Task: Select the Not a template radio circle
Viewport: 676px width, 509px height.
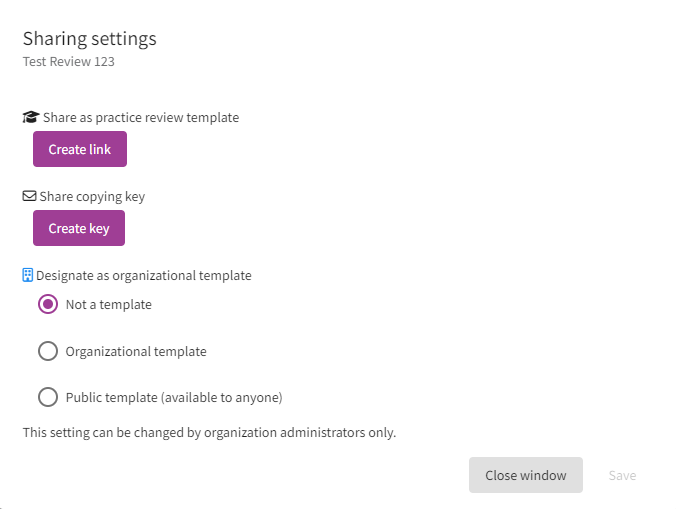Action: click(x=48, y=304)
